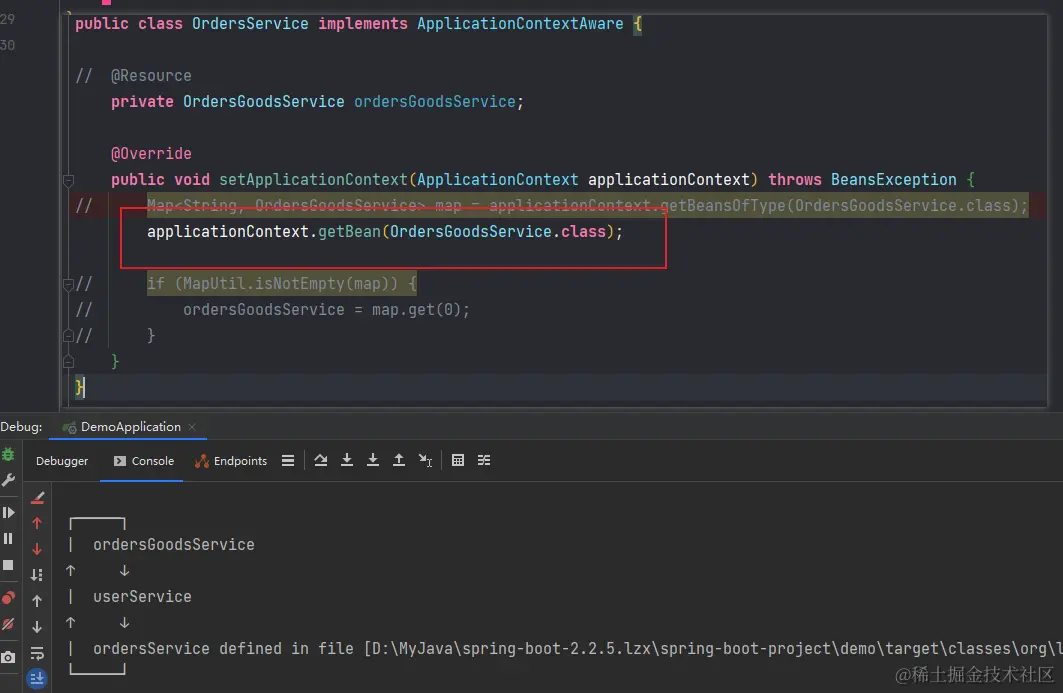The height and width of the screenshot is (693, 1063).
Task: Select the Console tab
Action: (144, 461)
